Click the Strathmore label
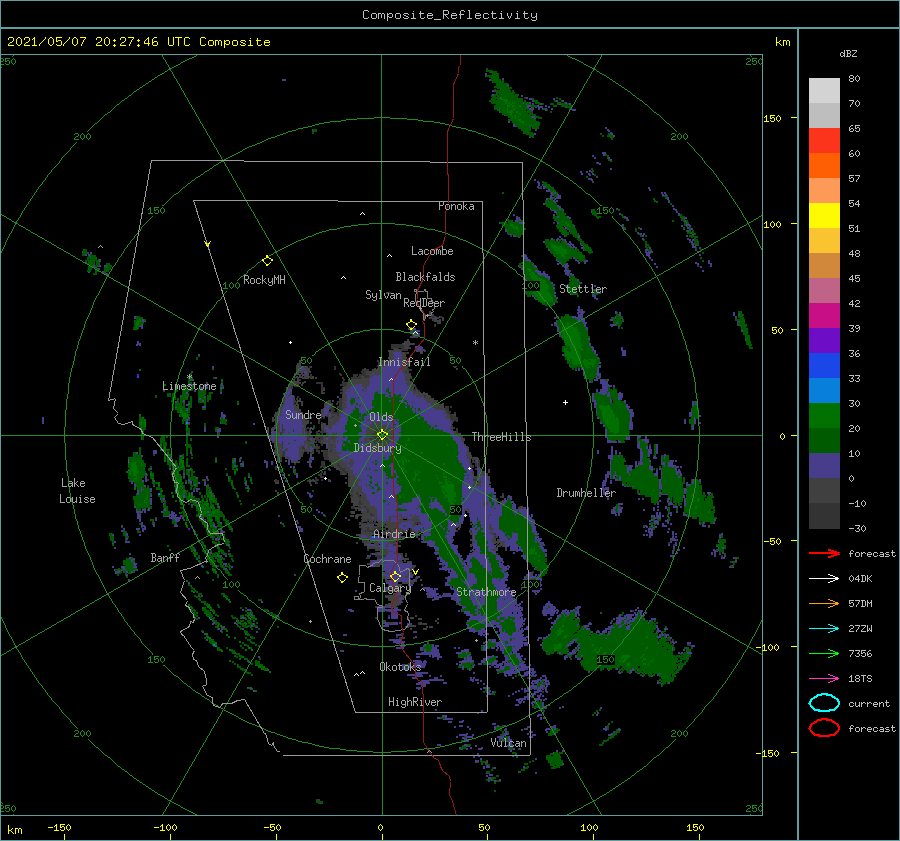 click(486, 592)
